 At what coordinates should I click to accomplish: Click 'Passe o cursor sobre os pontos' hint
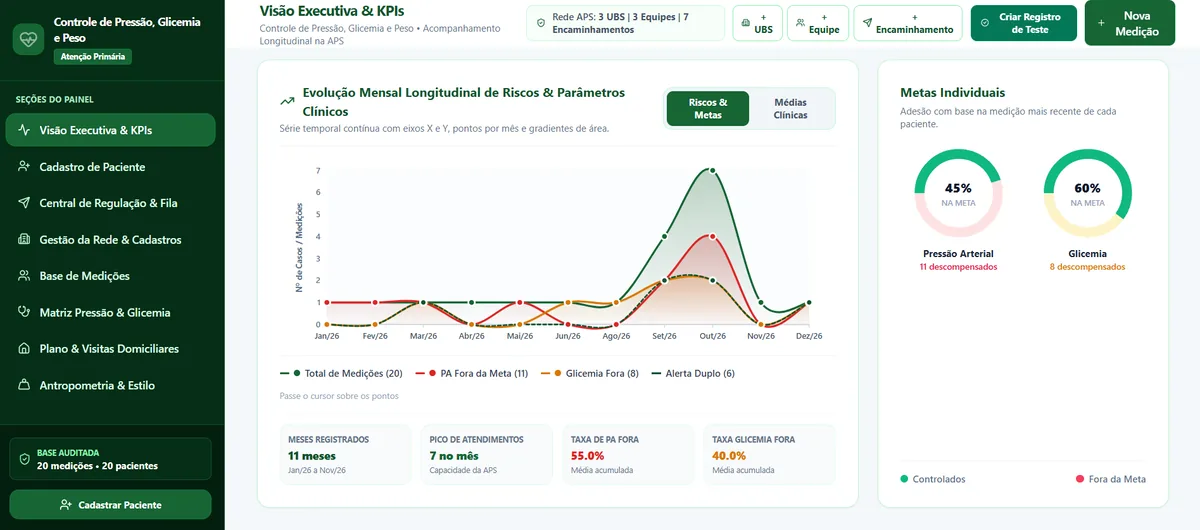pos(339,396)
